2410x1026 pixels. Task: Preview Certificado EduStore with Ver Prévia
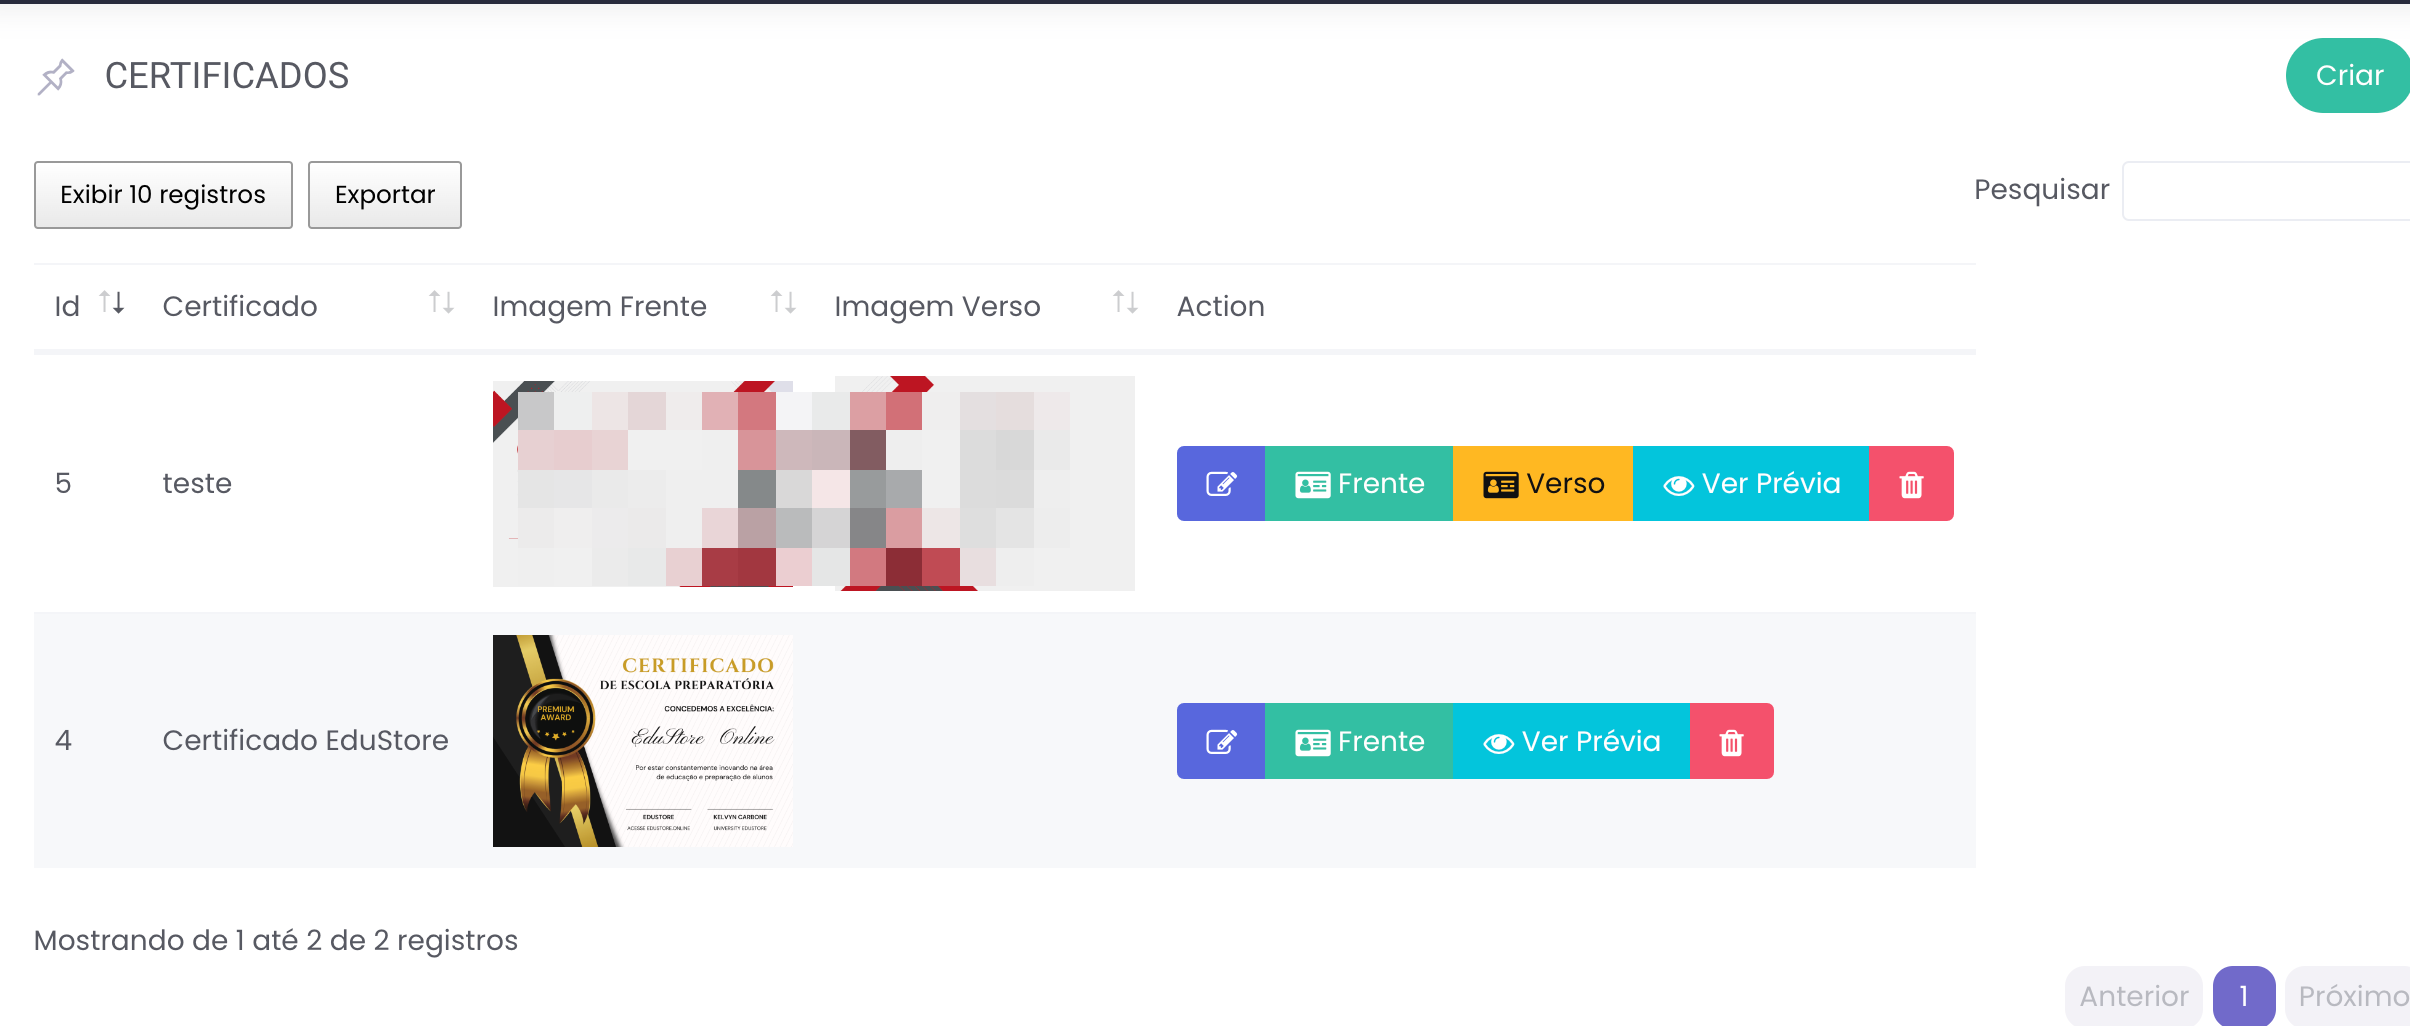[1570, 741]
